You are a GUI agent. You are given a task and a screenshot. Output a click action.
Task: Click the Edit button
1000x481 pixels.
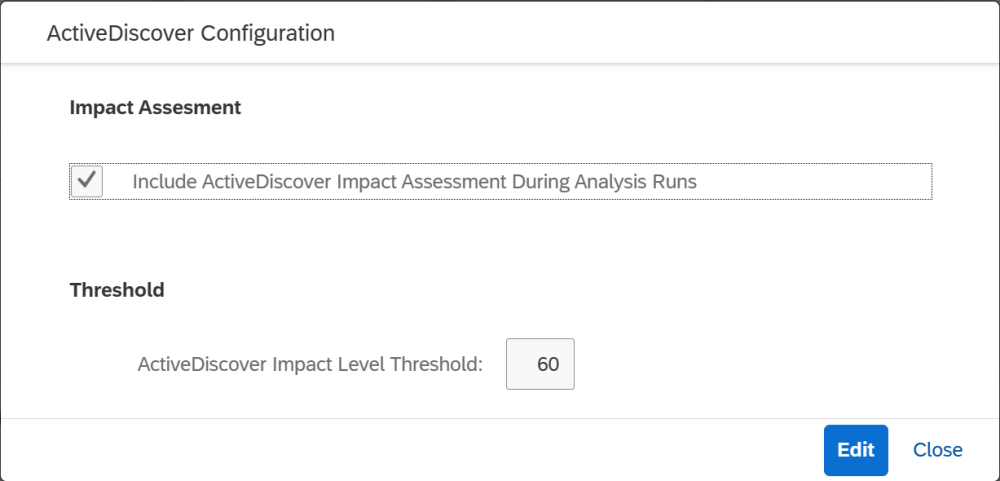855,450
